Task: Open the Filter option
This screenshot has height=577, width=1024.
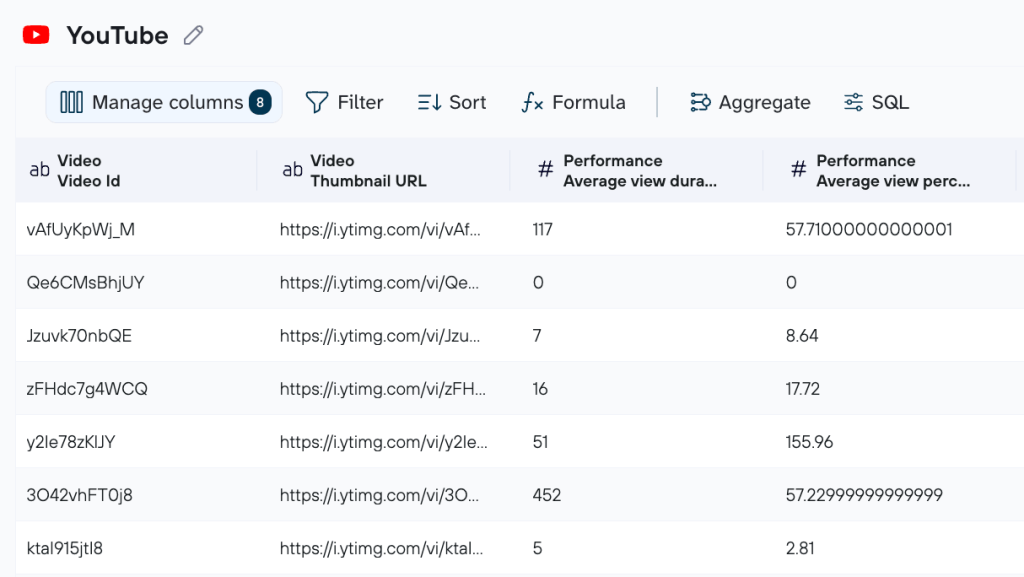Action: (344, 102)
